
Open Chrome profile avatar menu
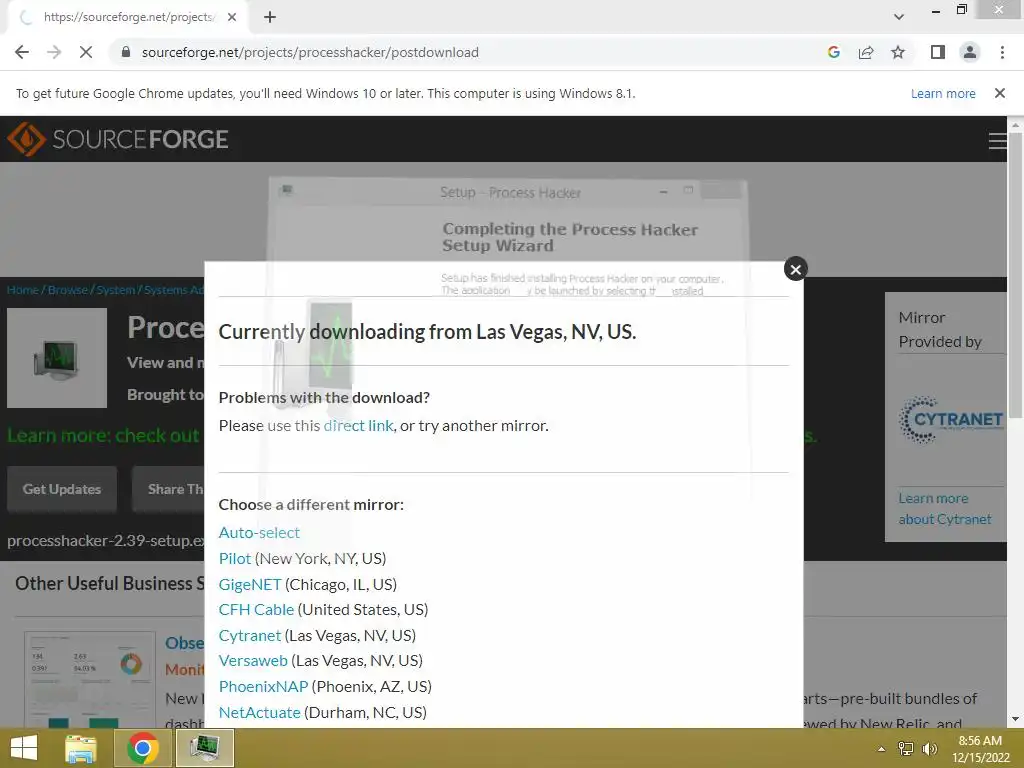pos(970,52)
